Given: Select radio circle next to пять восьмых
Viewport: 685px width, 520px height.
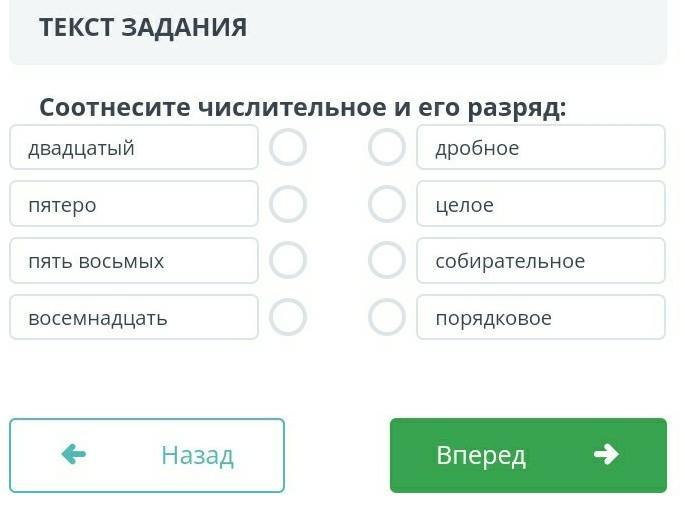Looking at the screenshot, I should point(288,261).
